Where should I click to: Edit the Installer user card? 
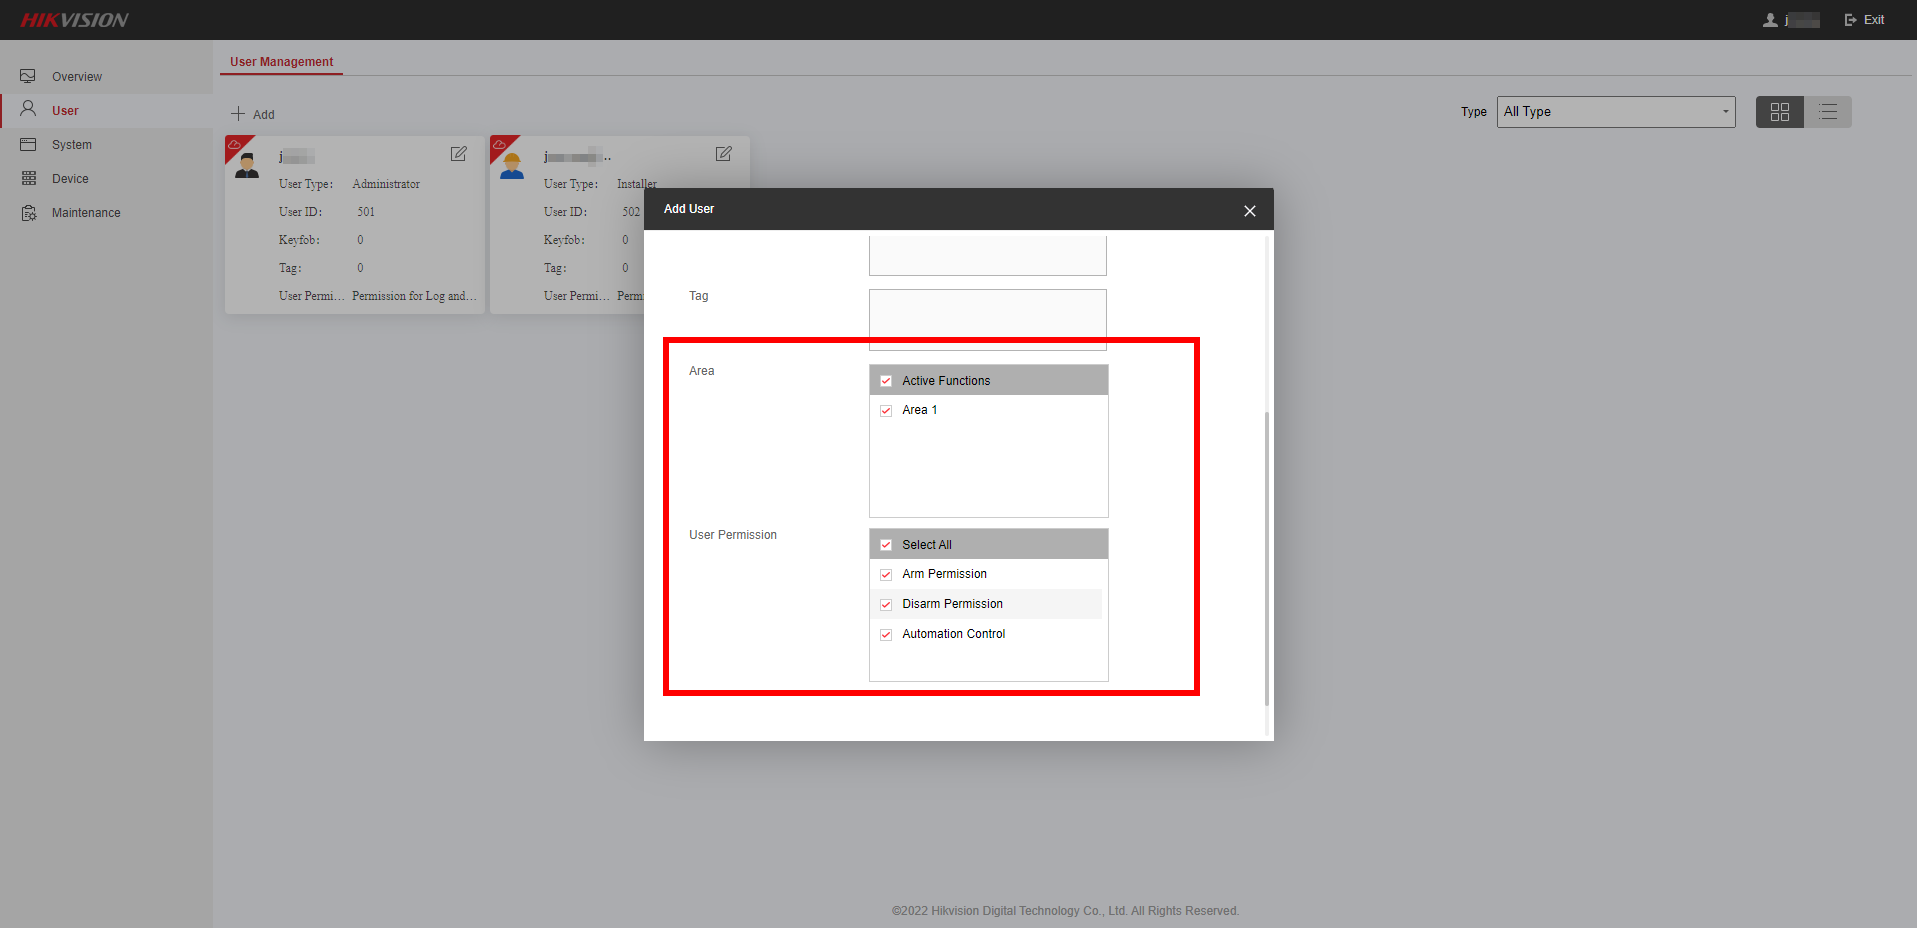click(723, 154)
